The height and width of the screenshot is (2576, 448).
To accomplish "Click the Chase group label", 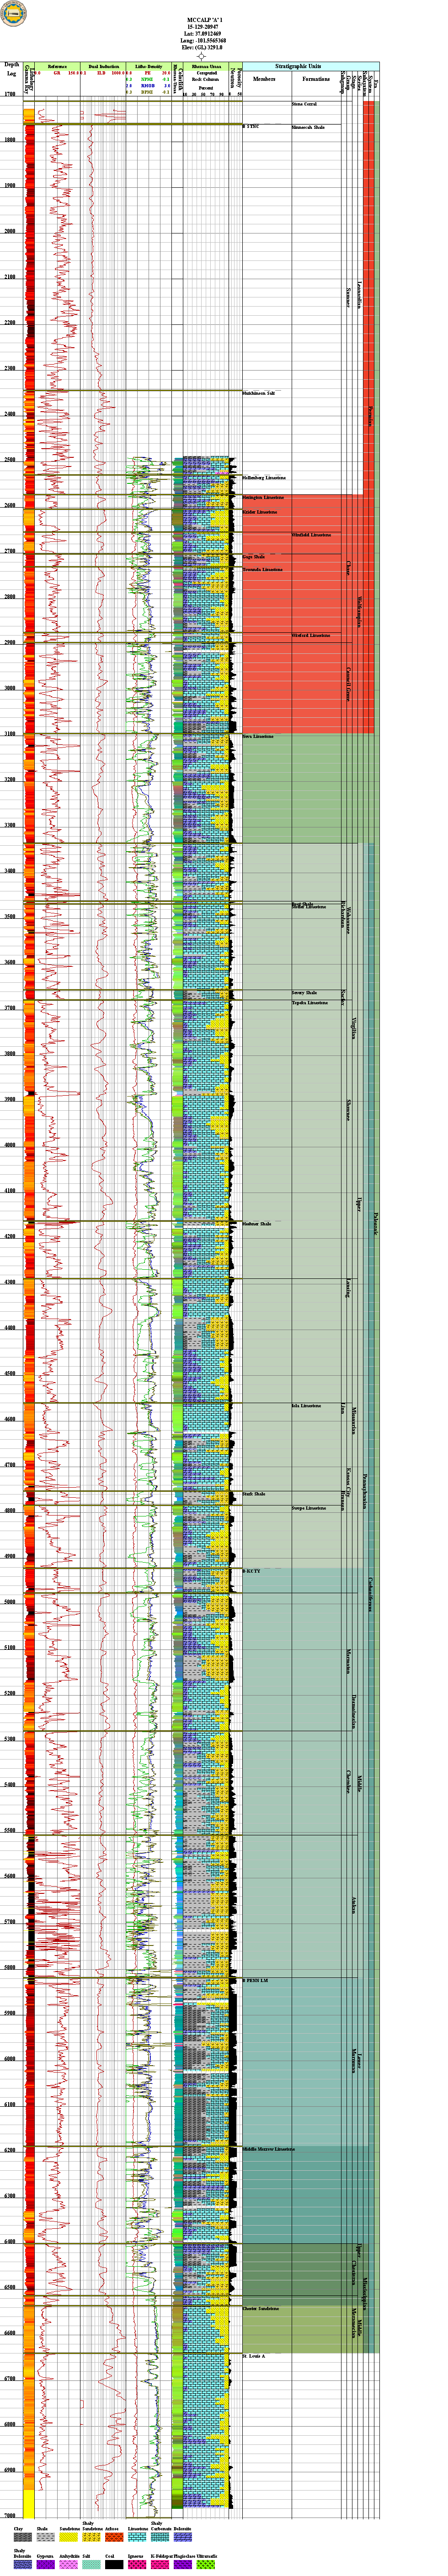I will pos(348,568).
